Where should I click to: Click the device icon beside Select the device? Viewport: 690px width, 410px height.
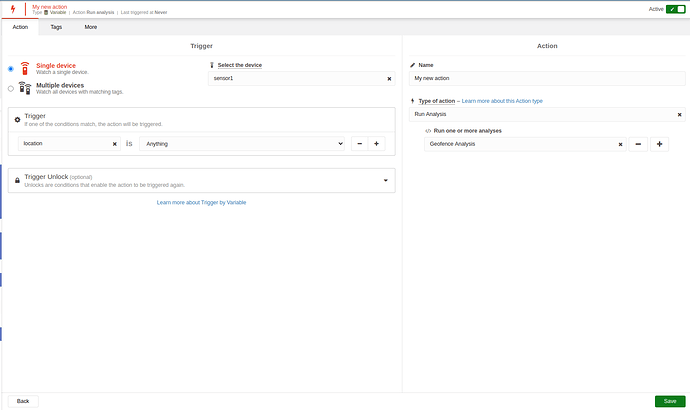click(x=212, y=65)
